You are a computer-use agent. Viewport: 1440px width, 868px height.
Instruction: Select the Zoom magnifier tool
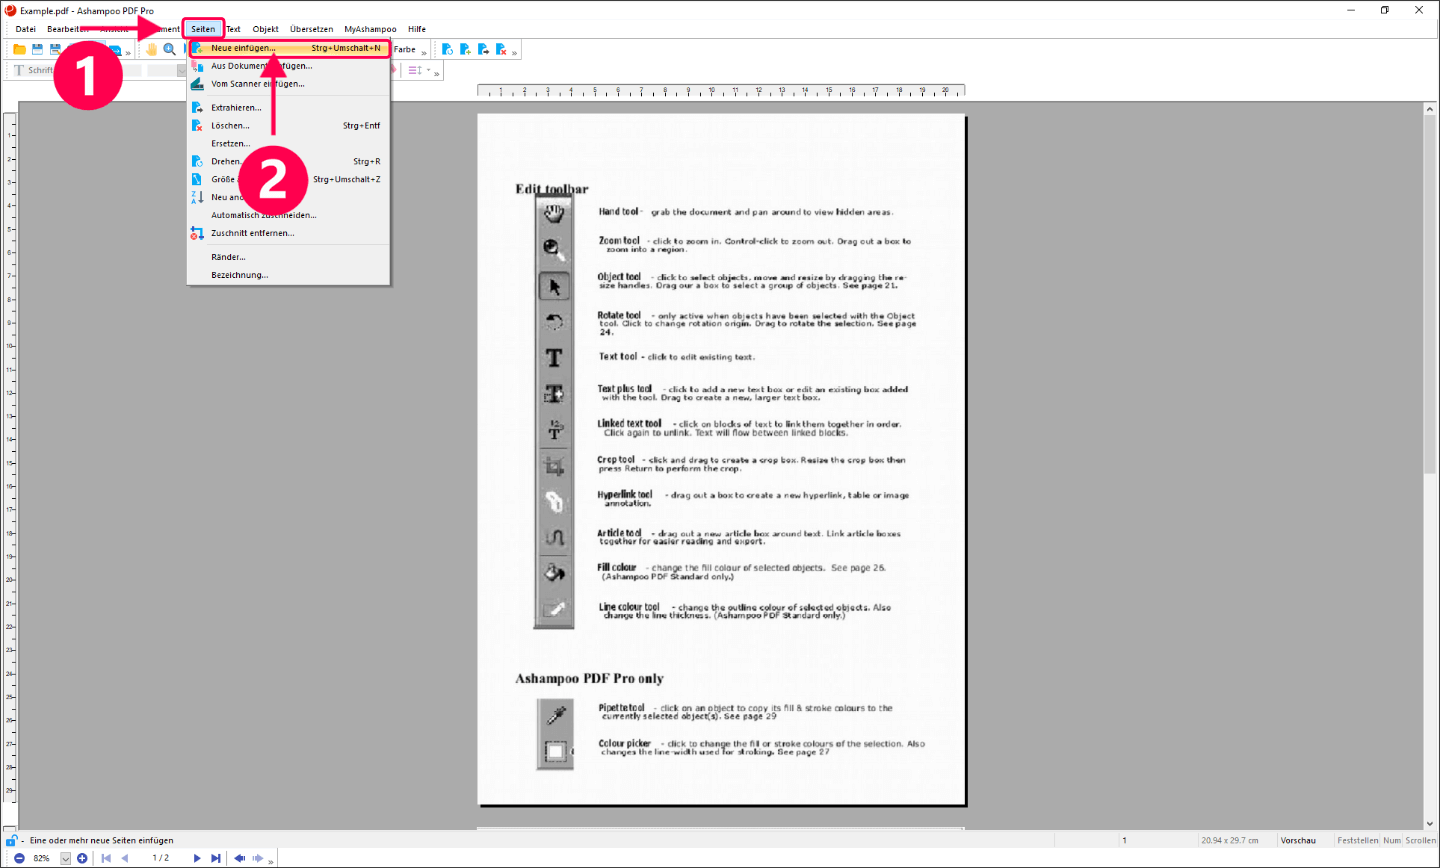170,49
